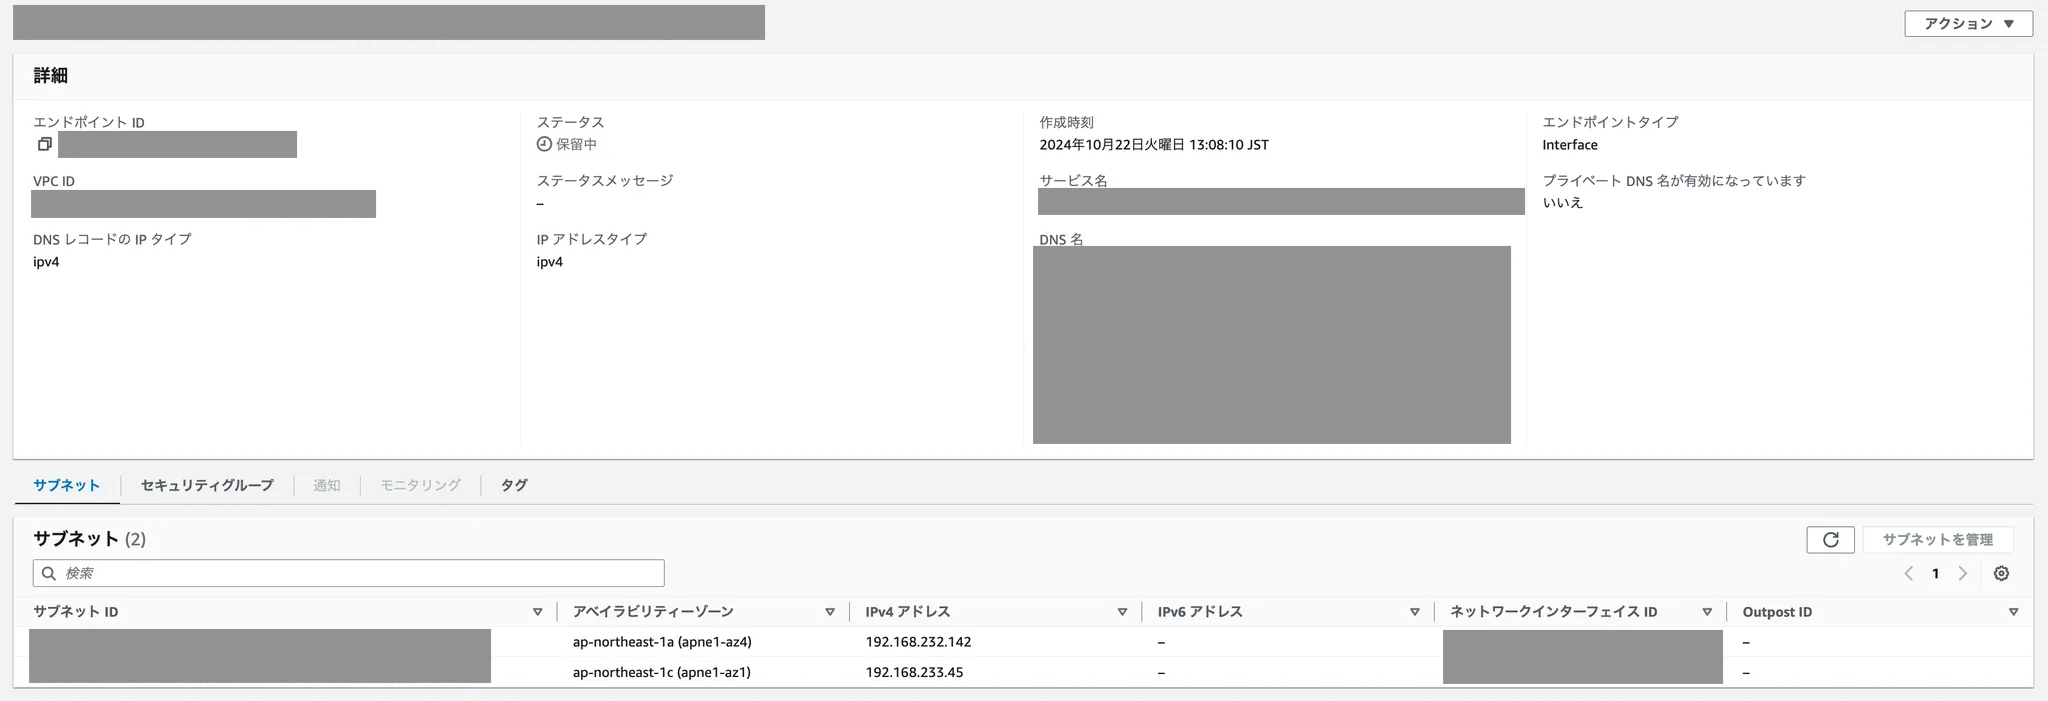The height and width of the screenshot is (701, 2048).
Task: Click the IPv4 アドレス column header
Action: pyautogui.click(x=907, y=612)
